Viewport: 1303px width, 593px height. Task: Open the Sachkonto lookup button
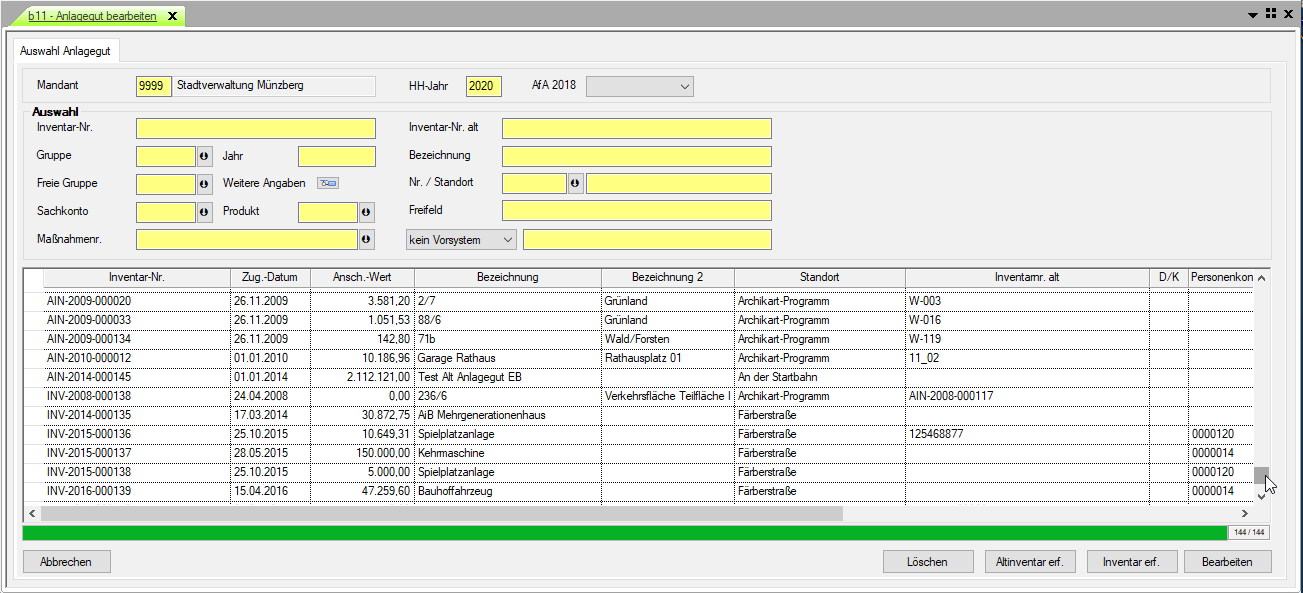[x=205, y=212]
